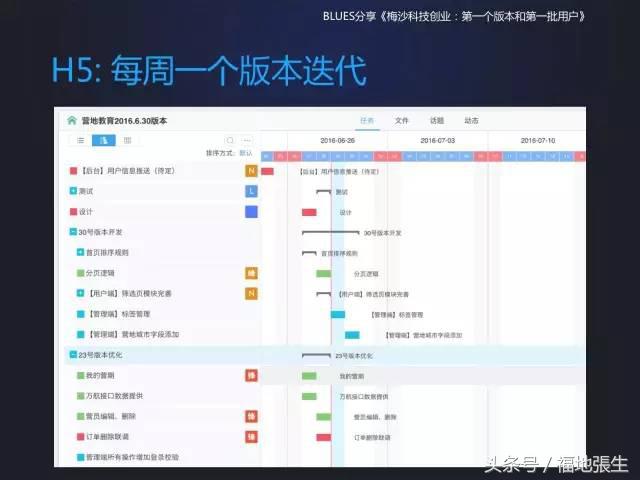
Task: Toggle green status box of 万航接口数据提供
Action: [81, 396]
